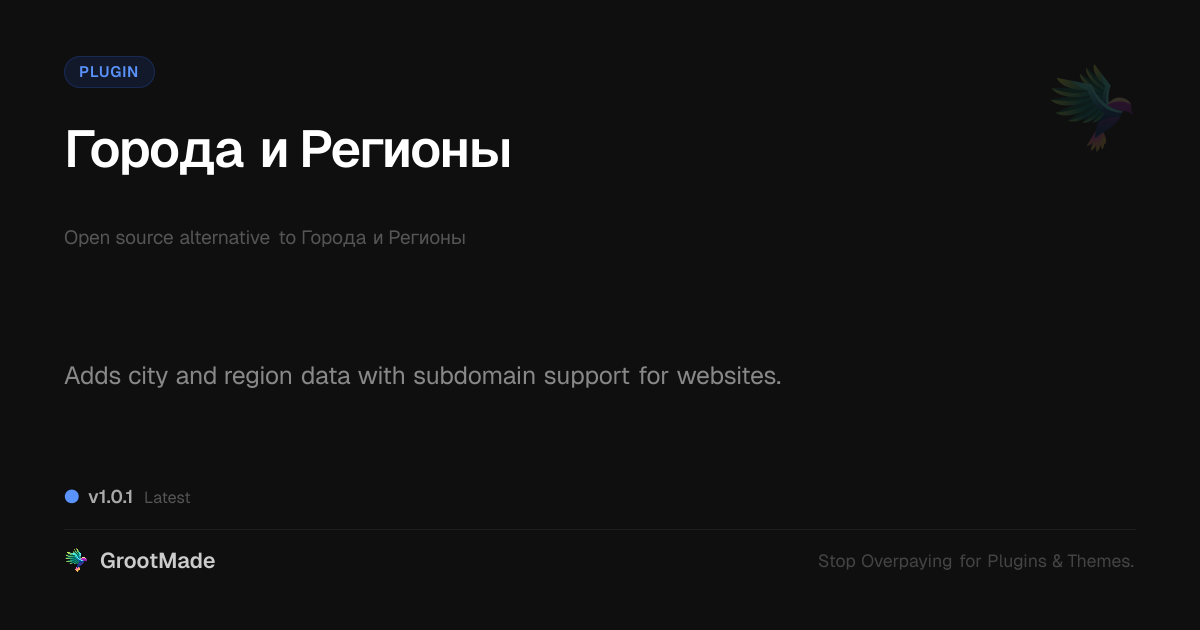Click "Stop Overpaying" in the footer tagline
1200x630 pixels.
pyautogui.click(x=885, y=561)
